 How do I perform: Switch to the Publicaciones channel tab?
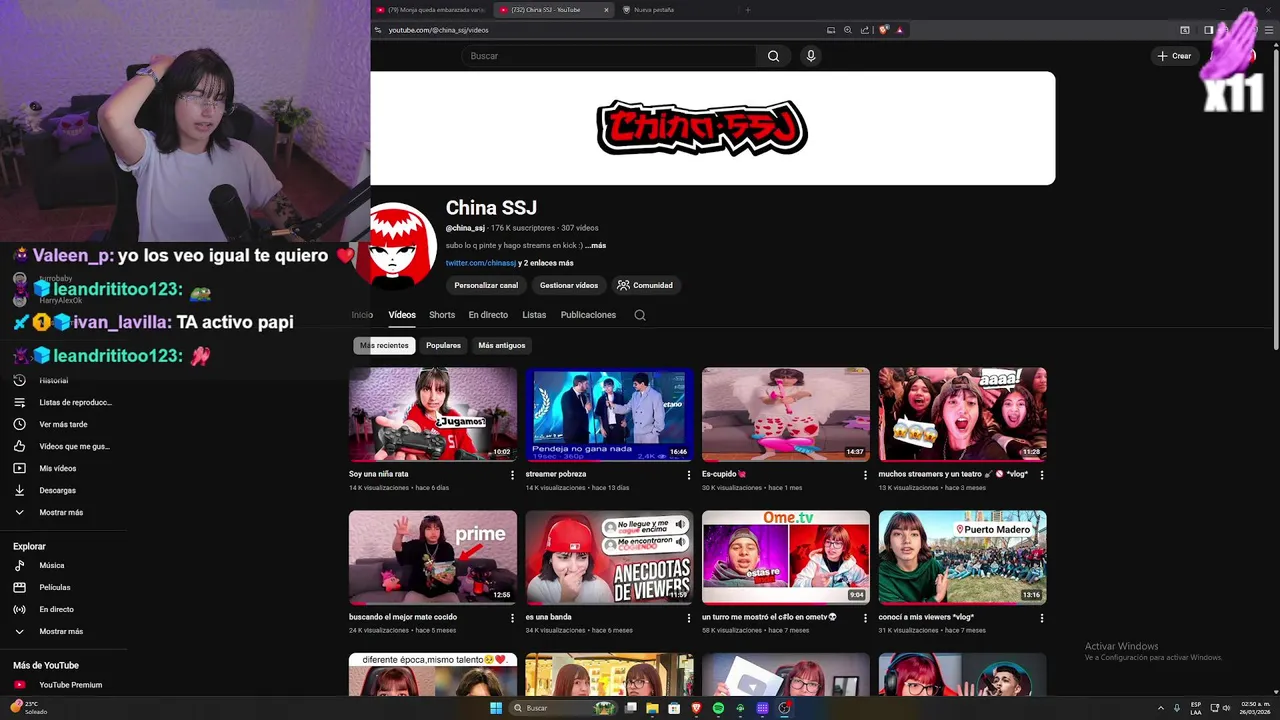point(588,315)
